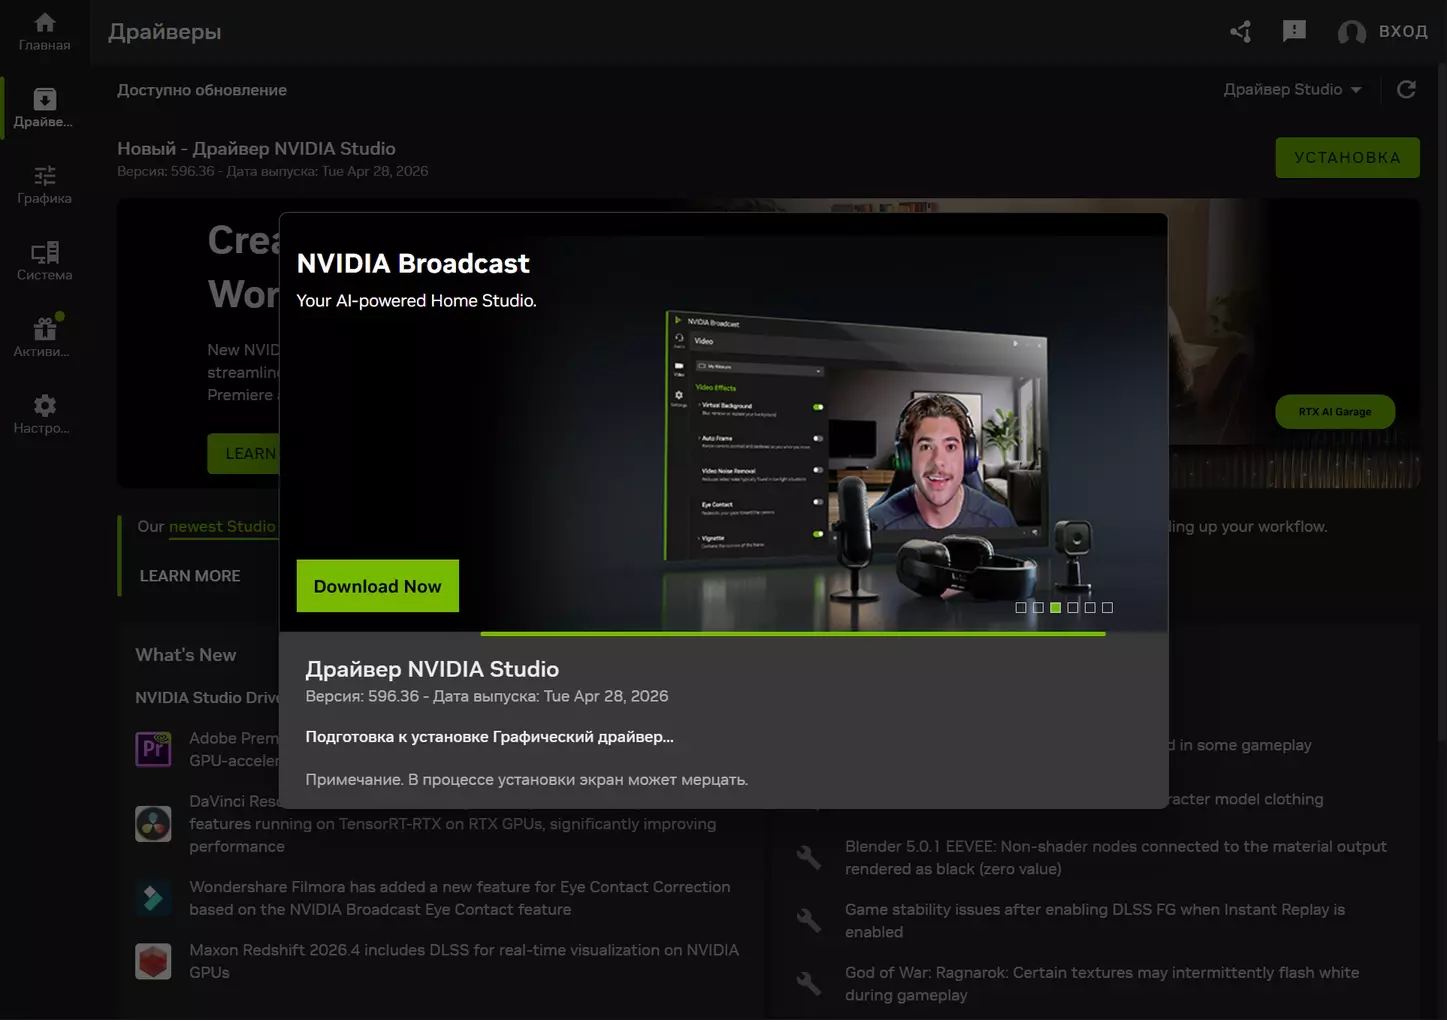Screen dimensions: 1447x1020
Task: Click the green installation progress bar
Action: click(x=793, y=634)
